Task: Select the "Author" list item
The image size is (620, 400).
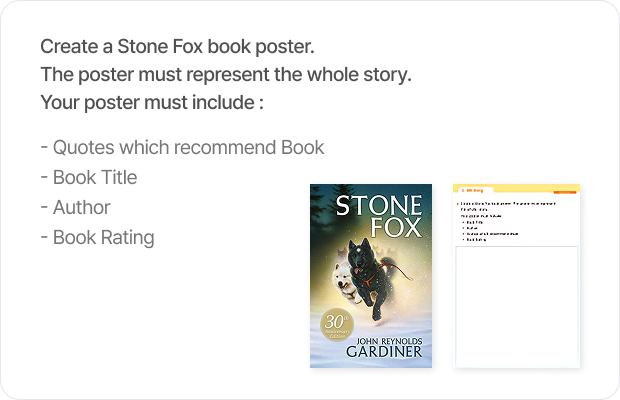Action: 75,208
